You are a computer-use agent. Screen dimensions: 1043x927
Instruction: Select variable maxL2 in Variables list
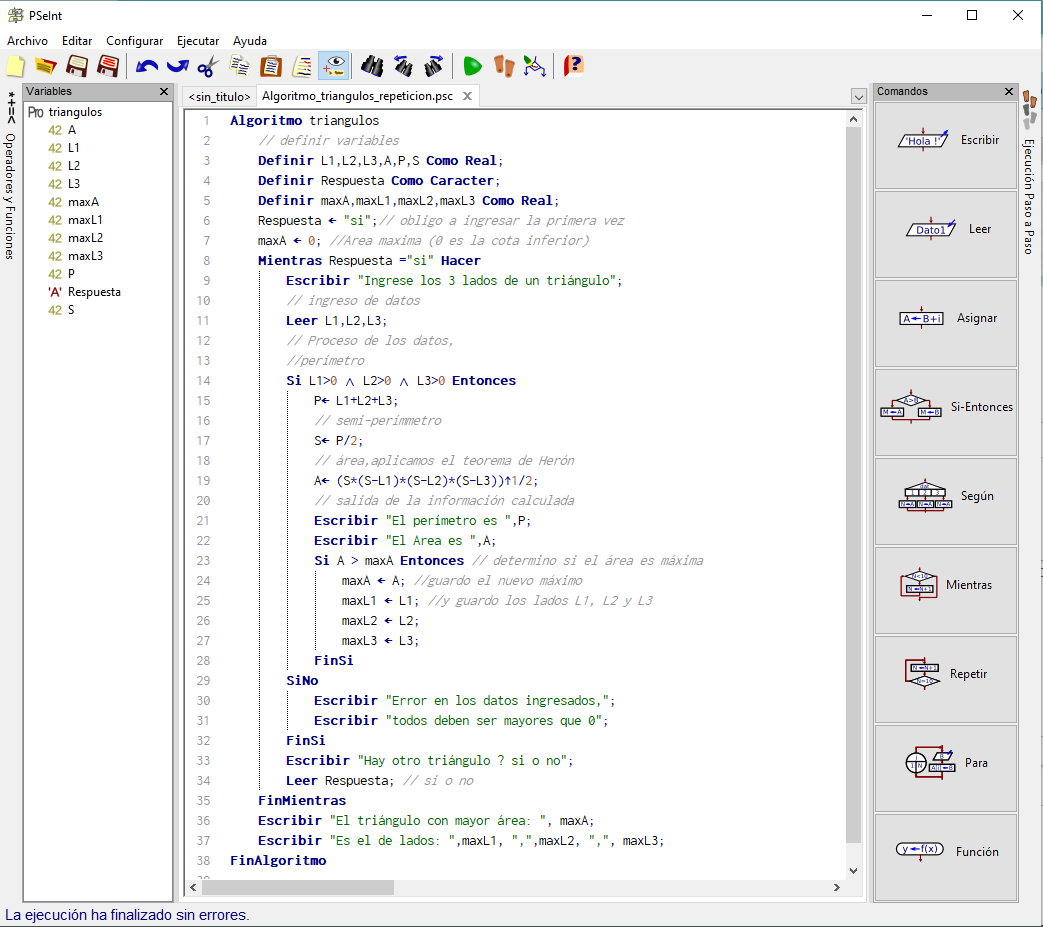[85, 237]
